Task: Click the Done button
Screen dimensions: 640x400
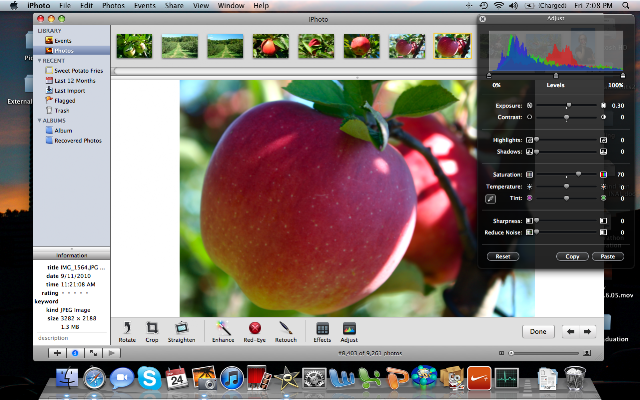Action: point(538,331)
